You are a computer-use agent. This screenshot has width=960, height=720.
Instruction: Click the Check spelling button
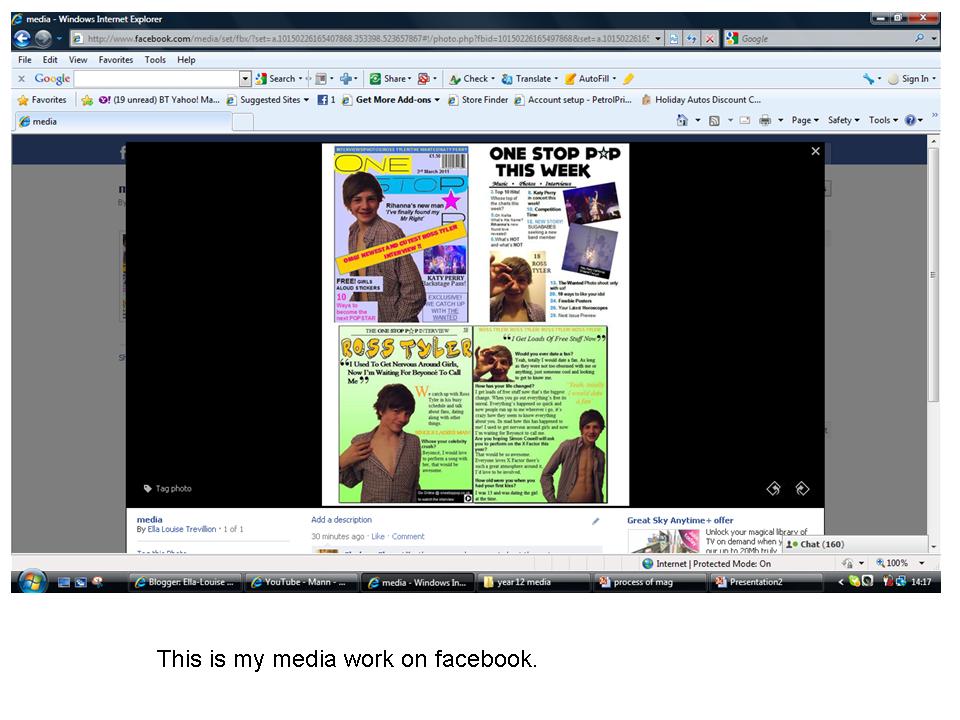pyautogui.click(x=469, y=78)
